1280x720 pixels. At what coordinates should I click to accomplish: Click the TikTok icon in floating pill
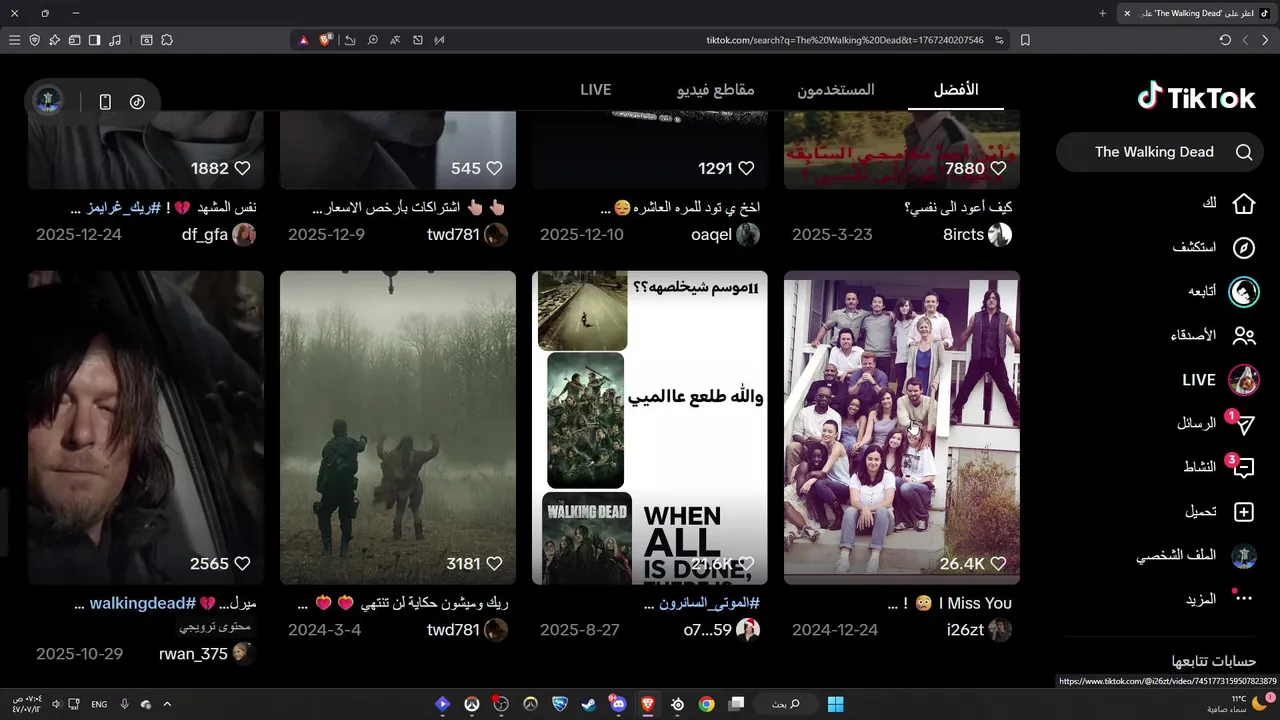(137, 102)
